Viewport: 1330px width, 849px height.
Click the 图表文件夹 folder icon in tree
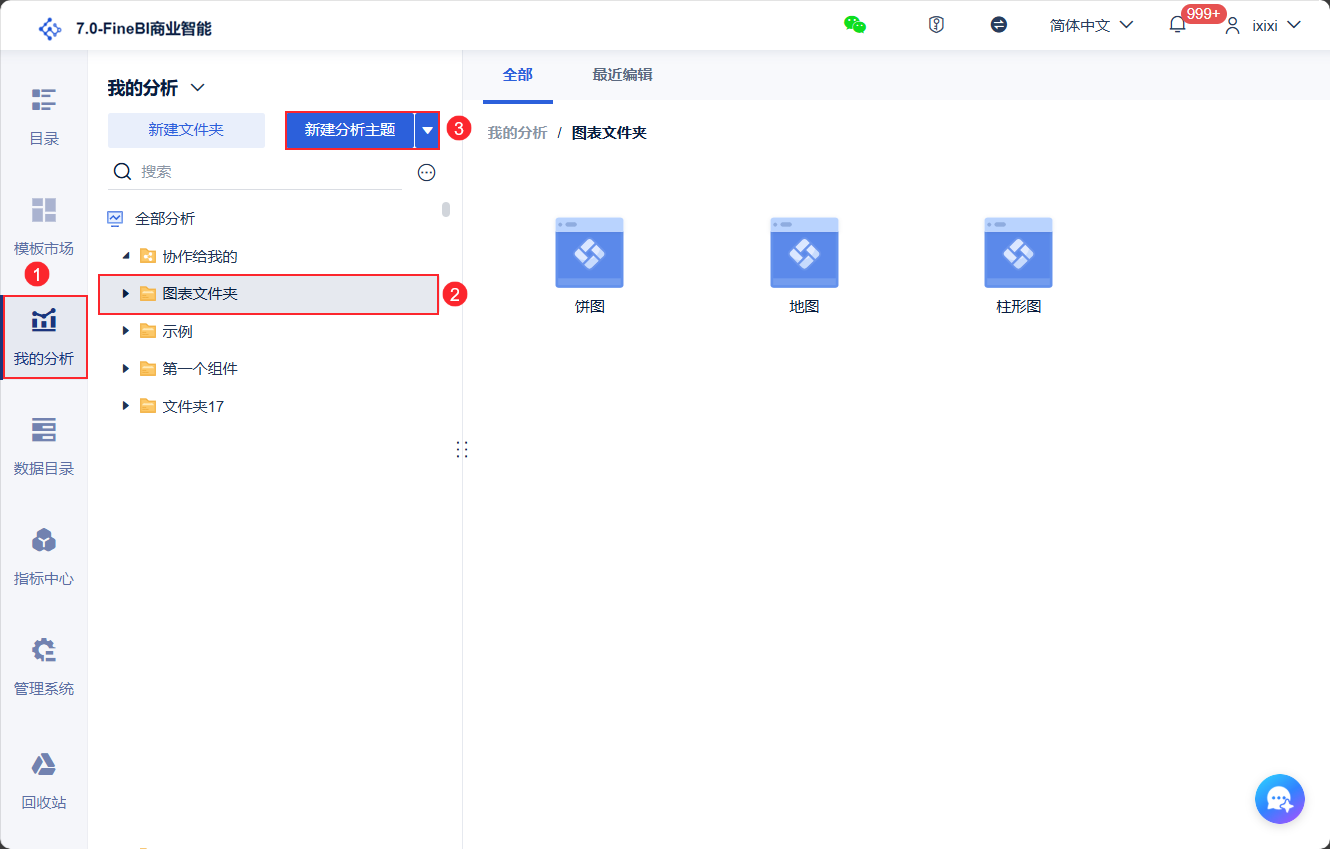tap(148, 294)
